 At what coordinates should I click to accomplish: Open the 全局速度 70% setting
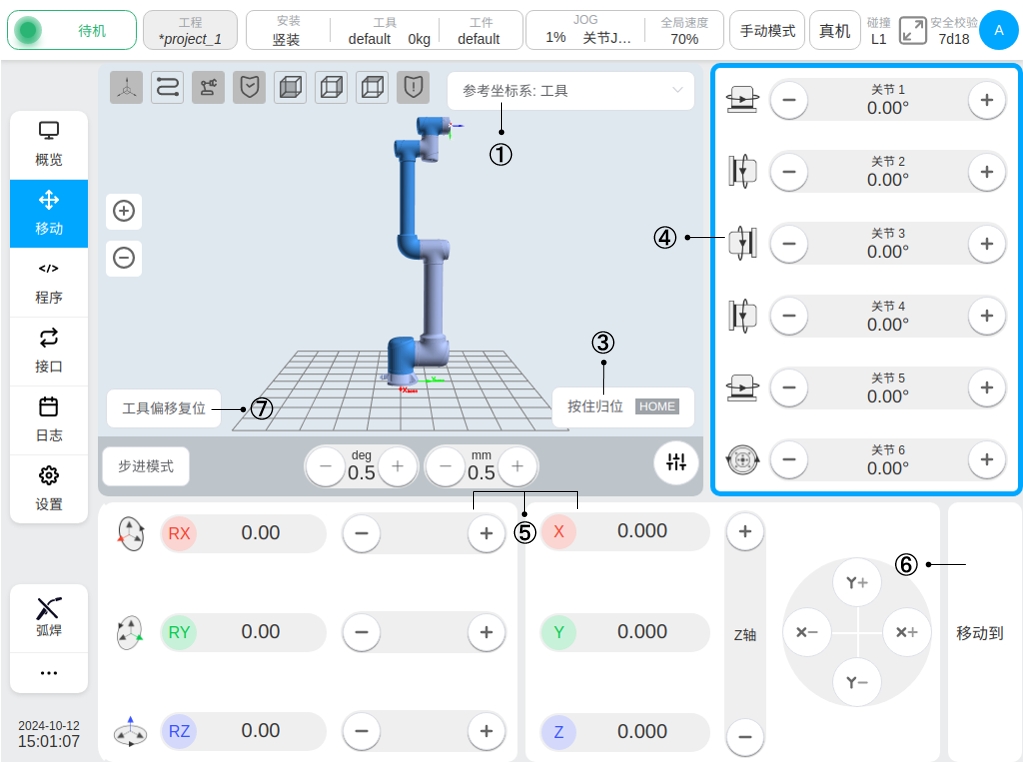tap(684, 31)
